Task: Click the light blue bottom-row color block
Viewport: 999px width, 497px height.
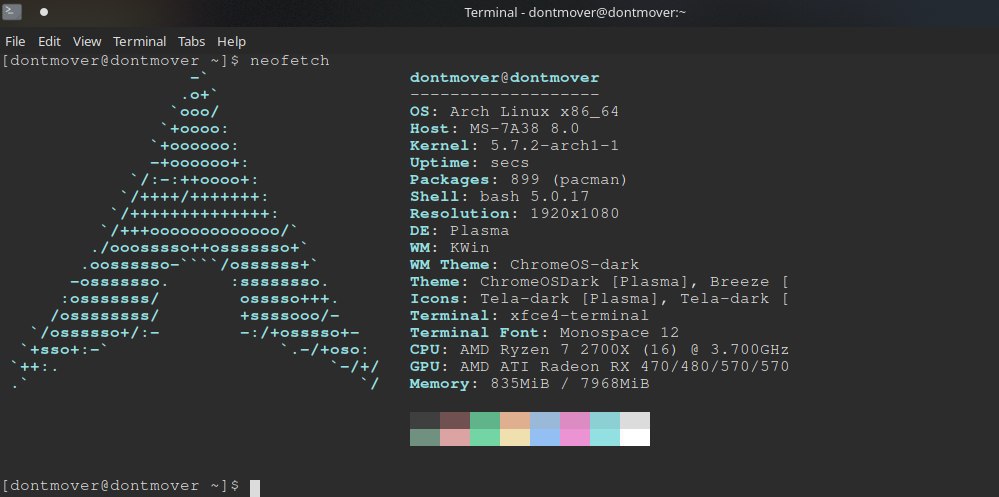Action: [545, 437]
